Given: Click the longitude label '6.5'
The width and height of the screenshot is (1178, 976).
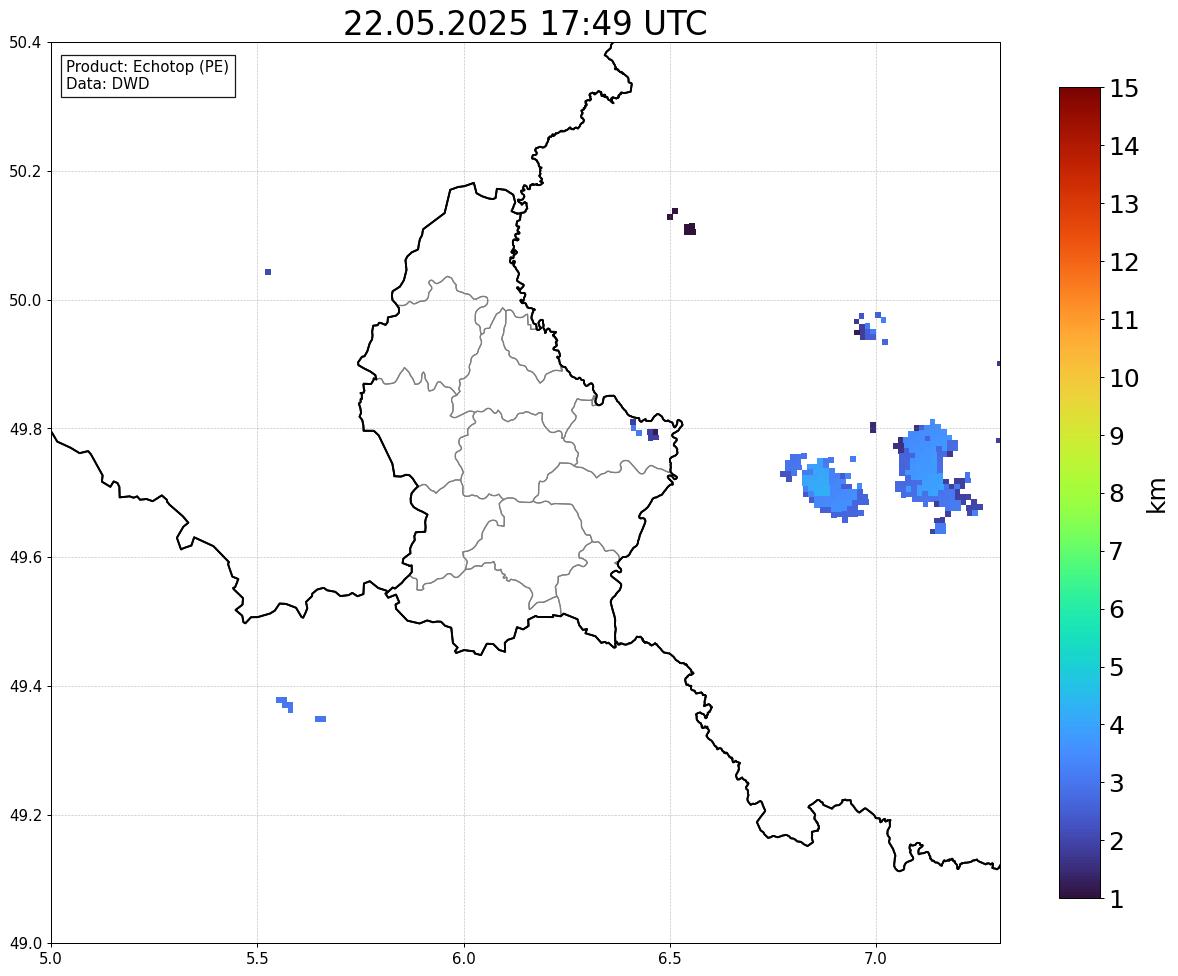Looking at the screenshot, I should pyautogui.click(x=670, y=959).
